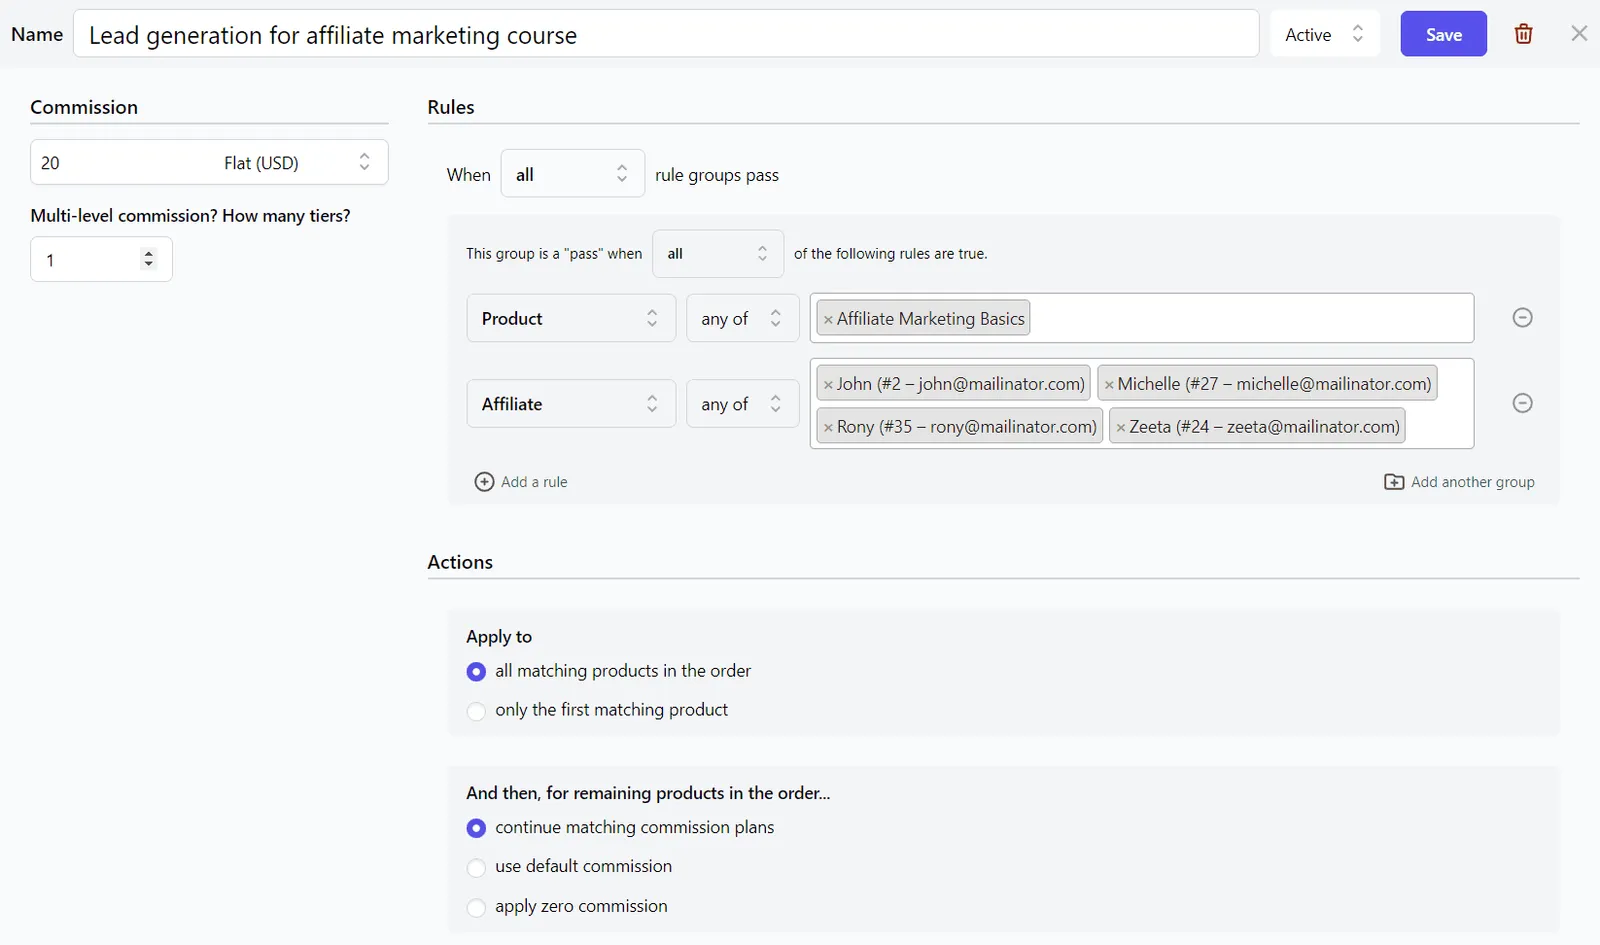Open the group pass condition dropdown

pos(718,254)
